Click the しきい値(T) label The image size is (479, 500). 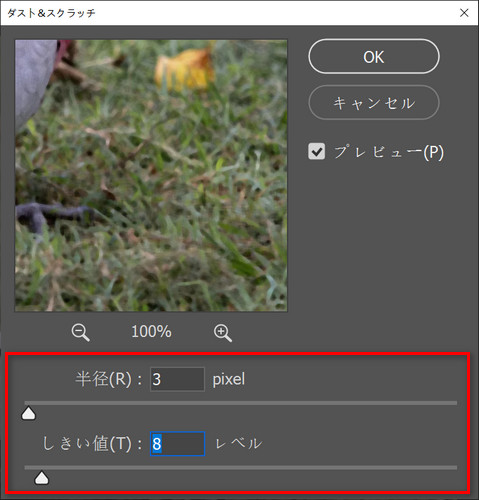92,444
